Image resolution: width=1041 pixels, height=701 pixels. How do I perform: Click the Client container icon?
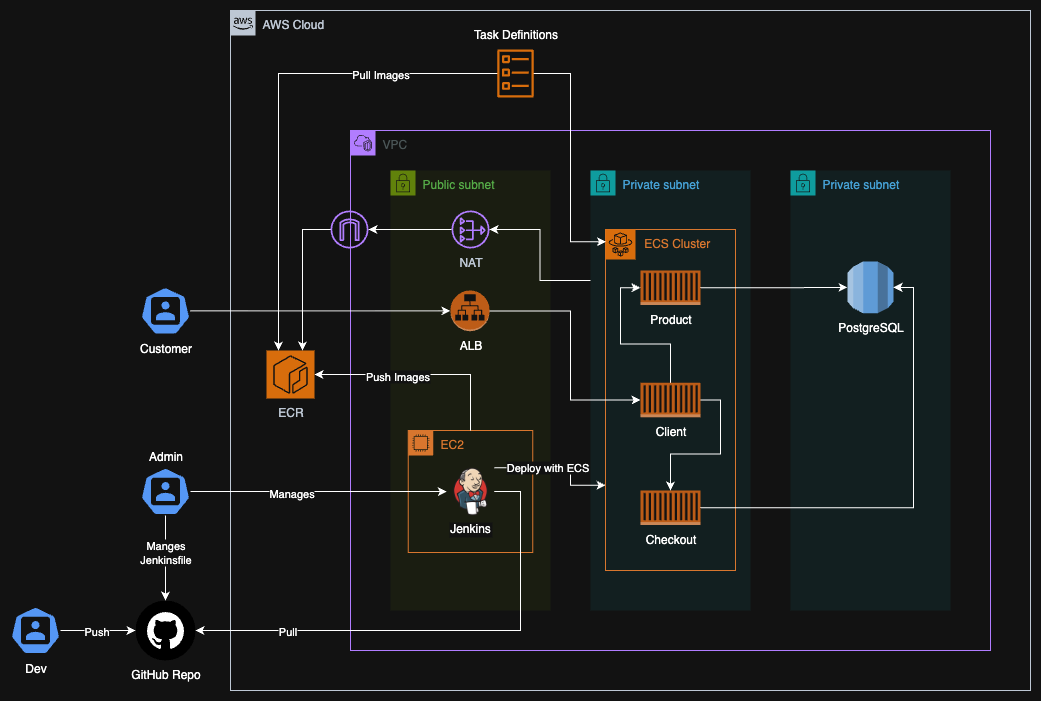[670, 400]
